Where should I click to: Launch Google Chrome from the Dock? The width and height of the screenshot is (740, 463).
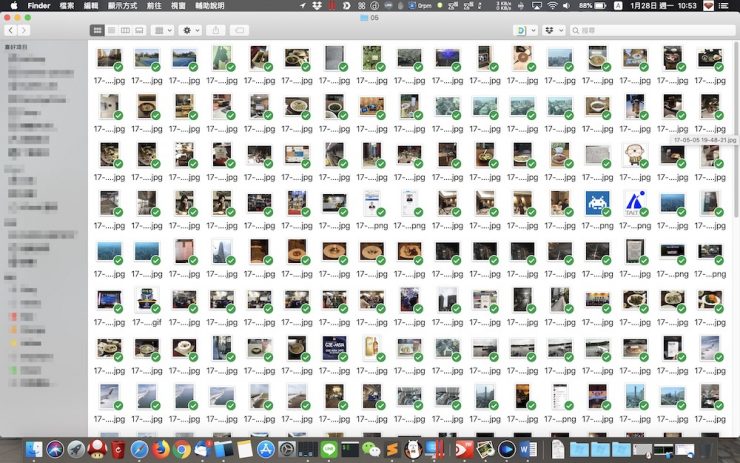click(181, 450)
